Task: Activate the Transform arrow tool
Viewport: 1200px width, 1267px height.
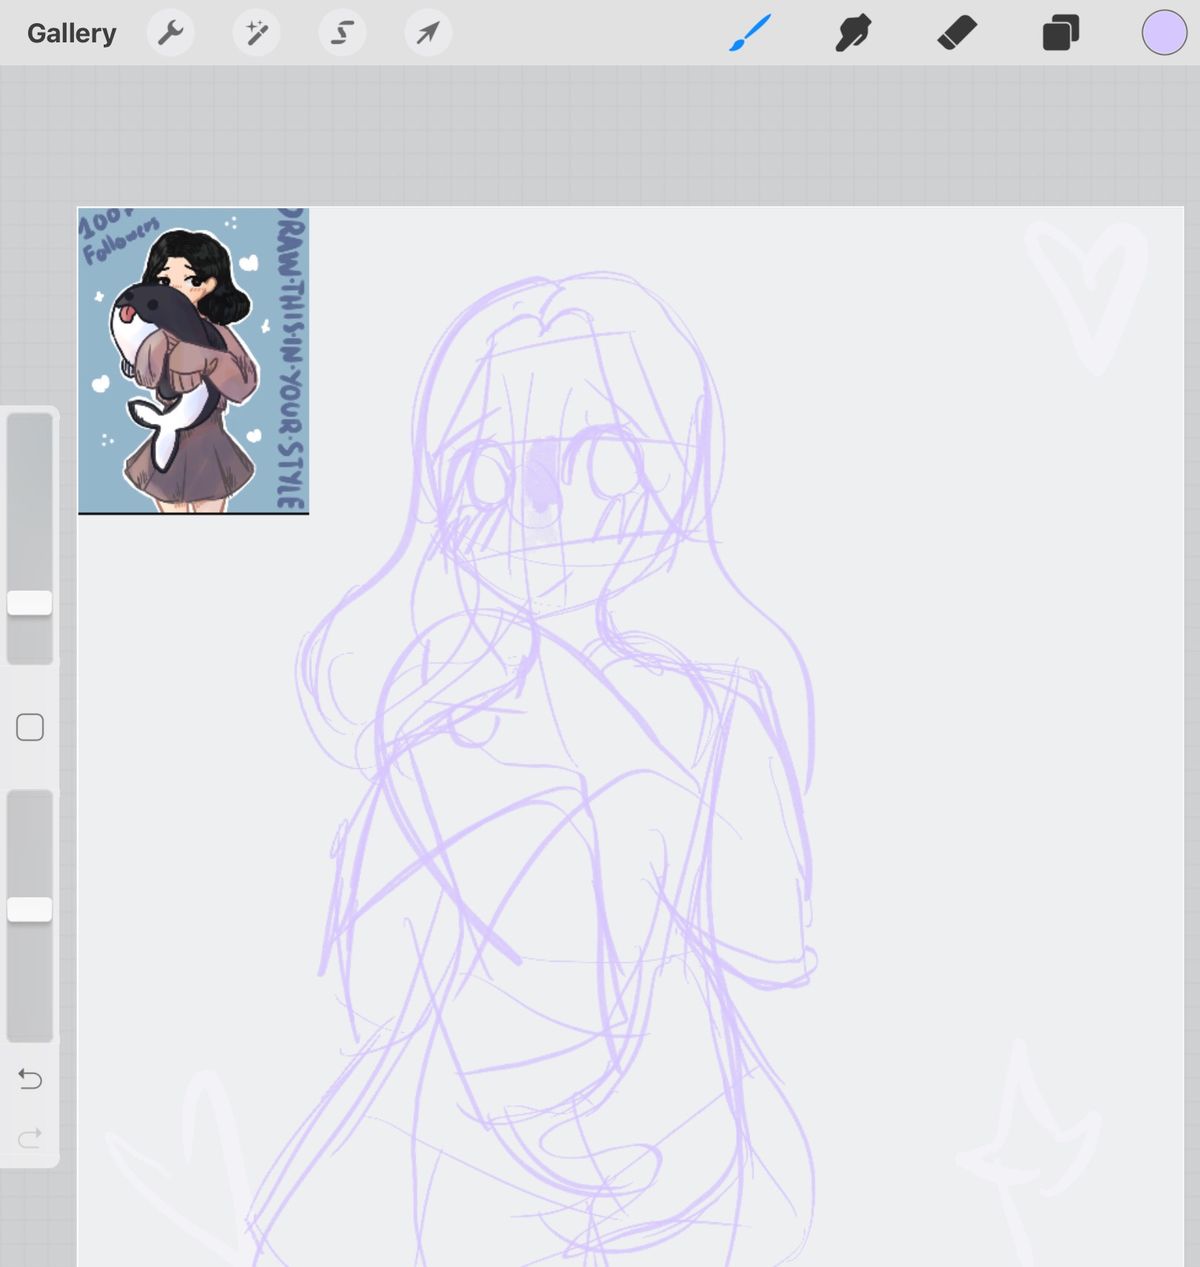Action: click(428, 33)
